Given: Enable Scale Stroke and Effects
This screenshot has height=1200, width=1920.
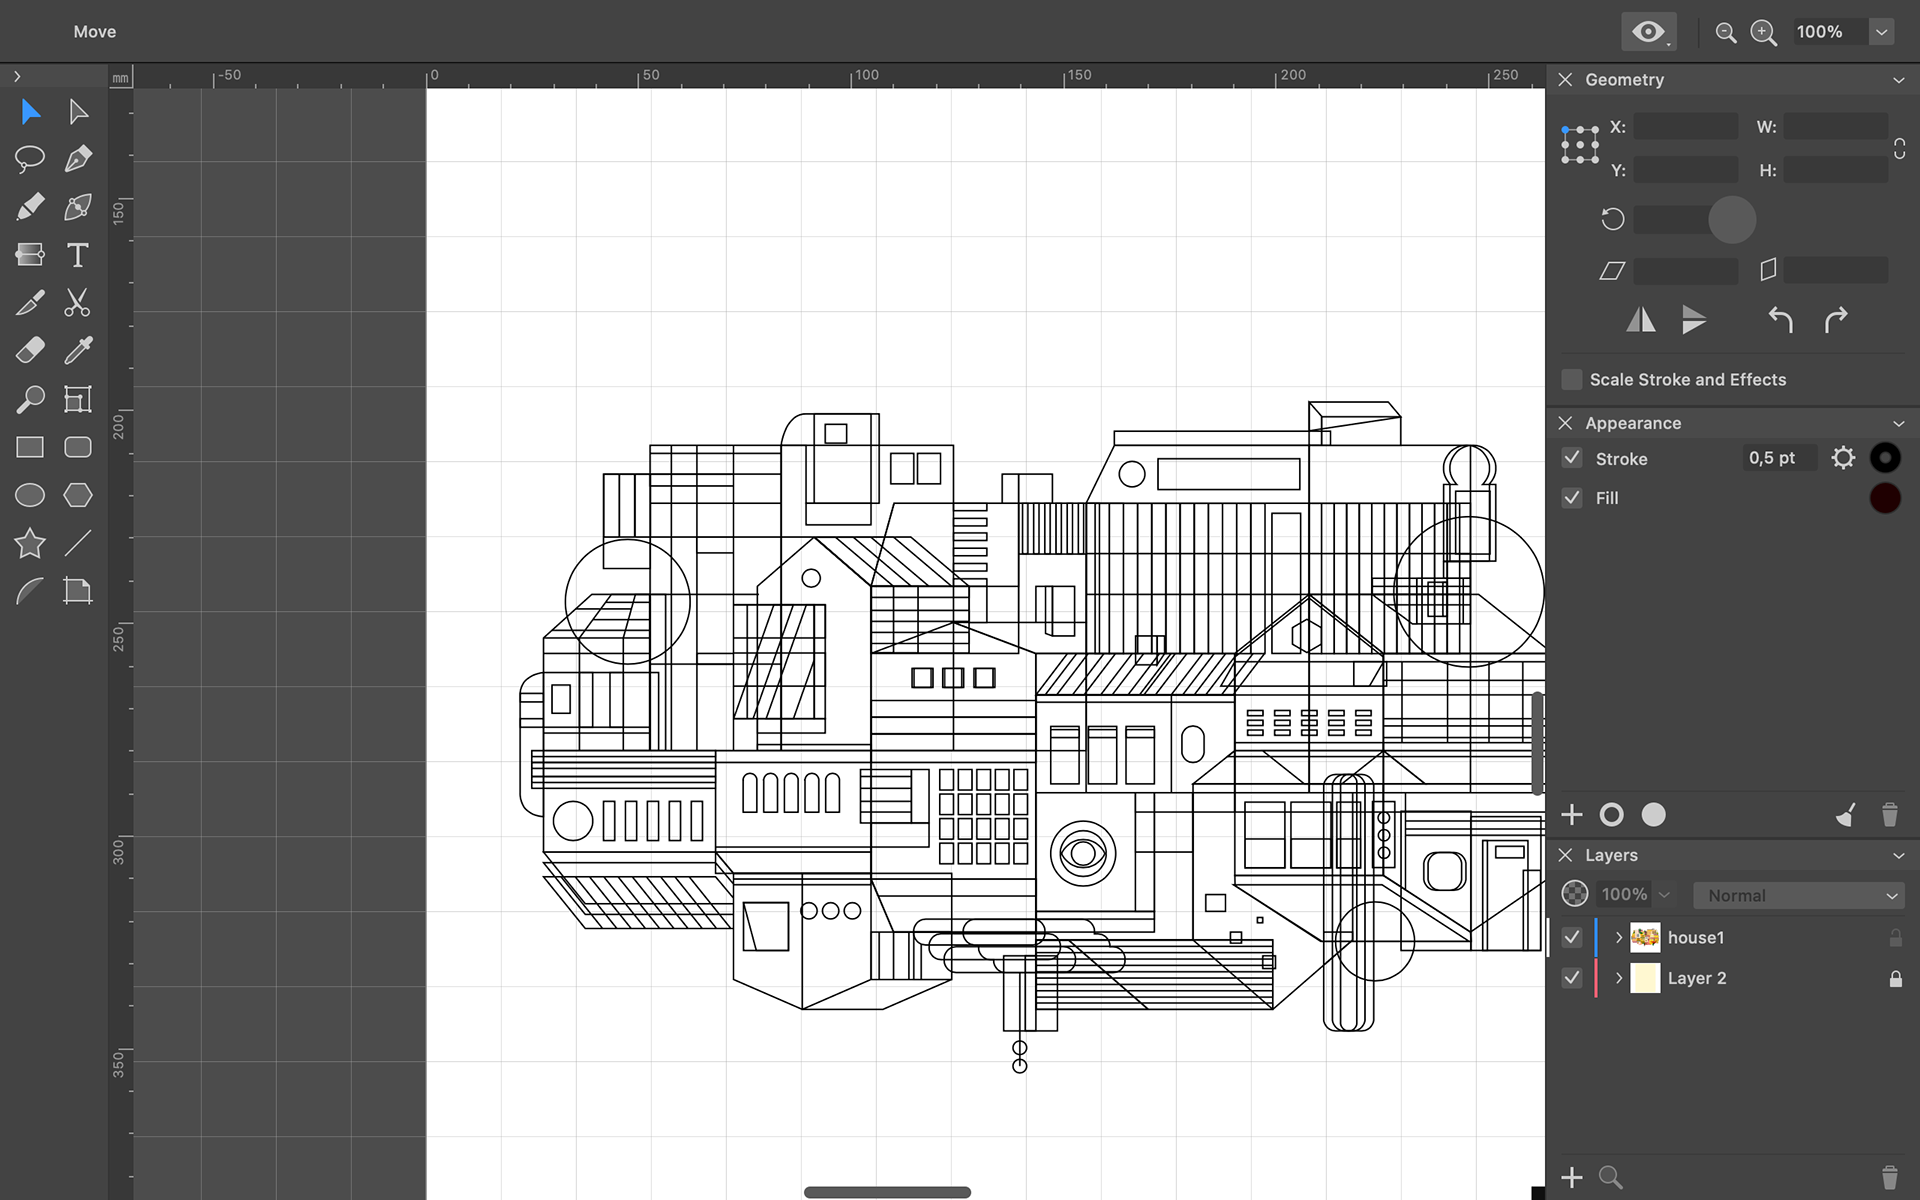Looking at the screenshot, I should pyautogui.click(x=1572, y=380).
